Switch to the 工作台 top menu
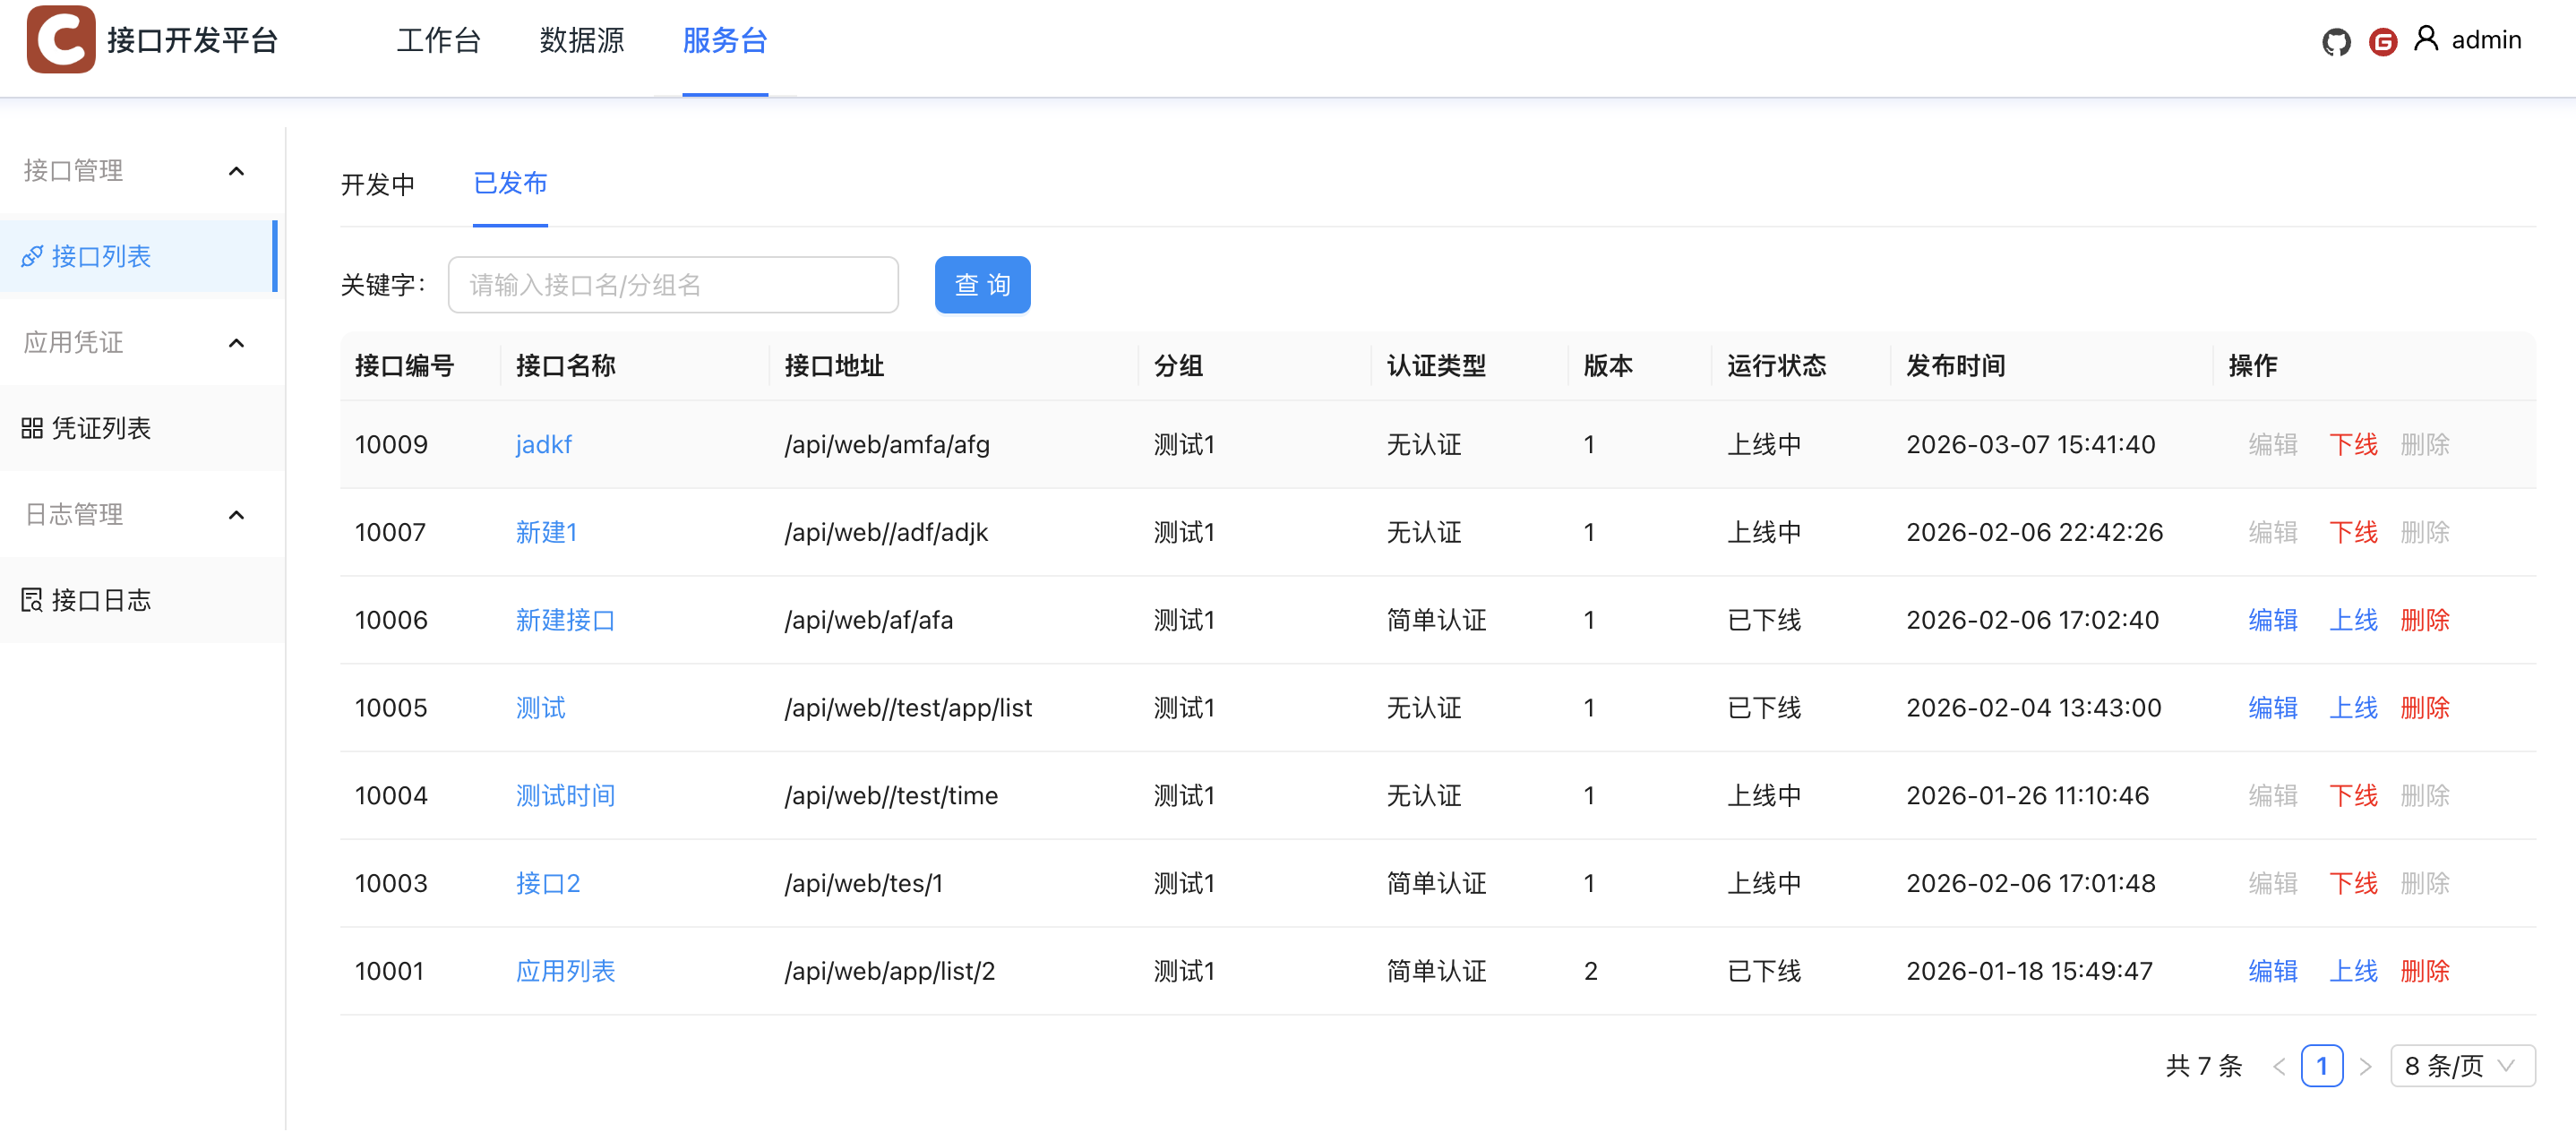This screenshot has height=1141, width=2576. [439, 41]
